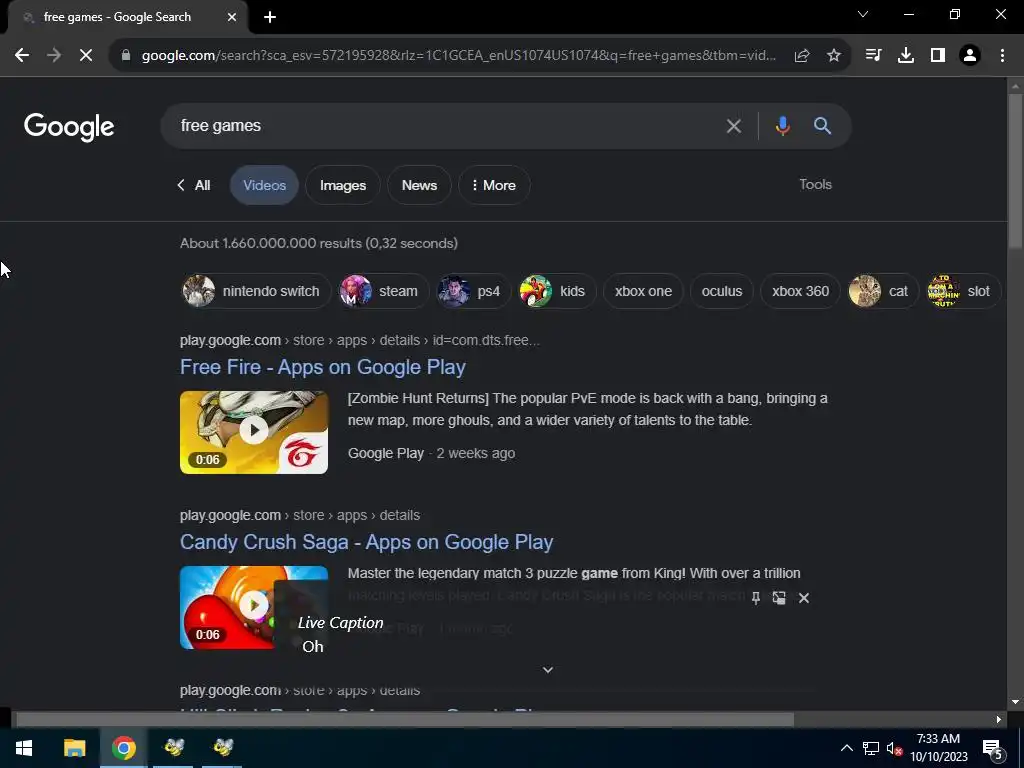Switch to the Images tab
The width and height of the screenshot is (1024, 768).
tap(343, 185)
